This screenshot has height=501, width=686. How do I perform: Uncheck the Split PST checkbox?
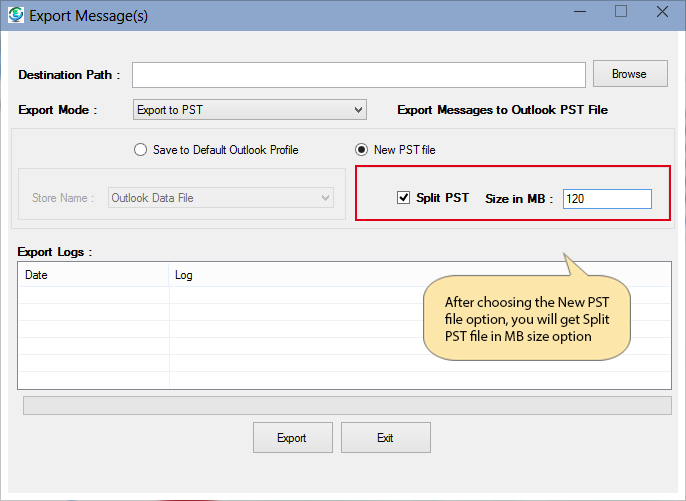(x=404, y=198)
